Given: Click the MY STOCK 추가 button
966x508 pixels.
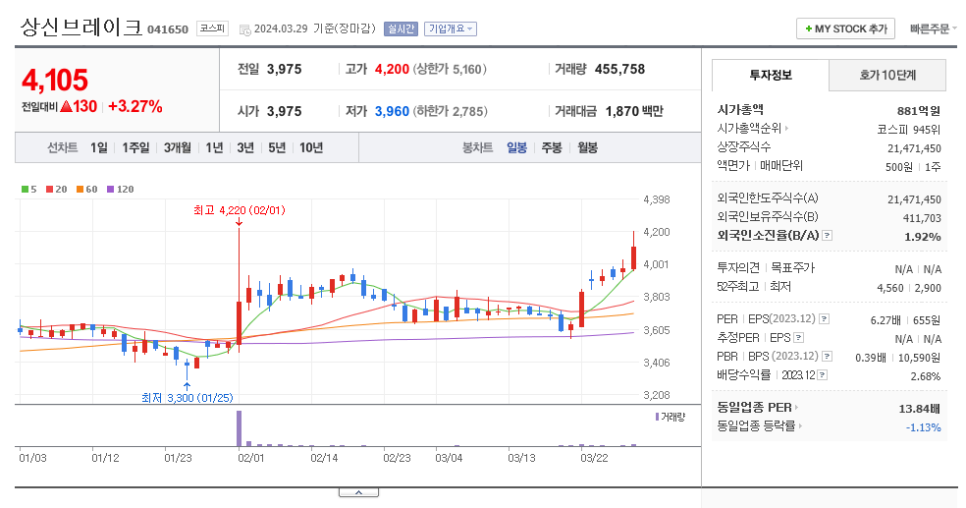Looking at the screenshot, I should (x=846, y=29).
